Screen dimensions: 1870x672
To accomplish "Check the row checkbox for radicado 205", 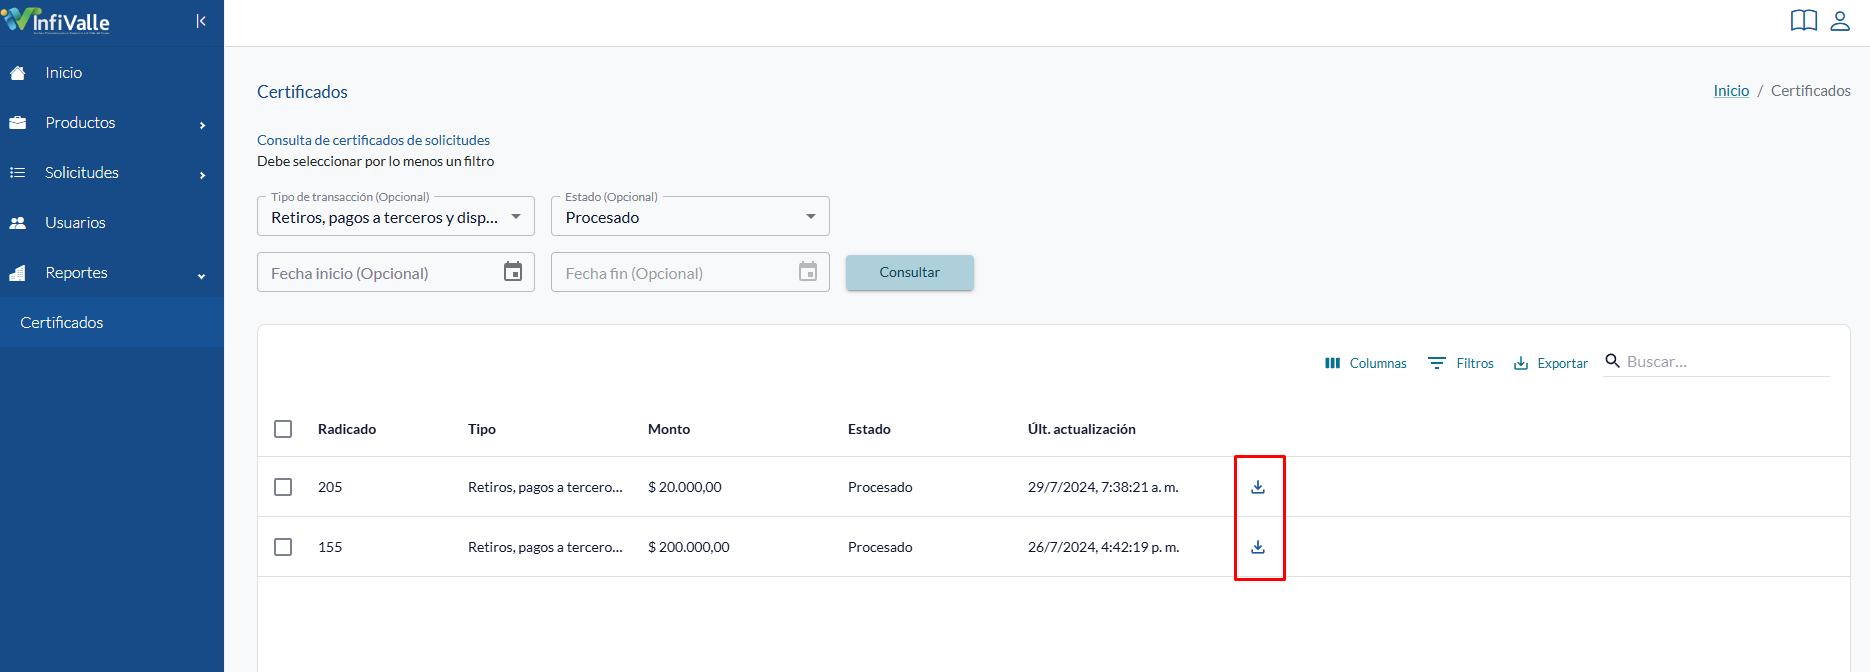I will pyautogui.click(x=283, y=487).
